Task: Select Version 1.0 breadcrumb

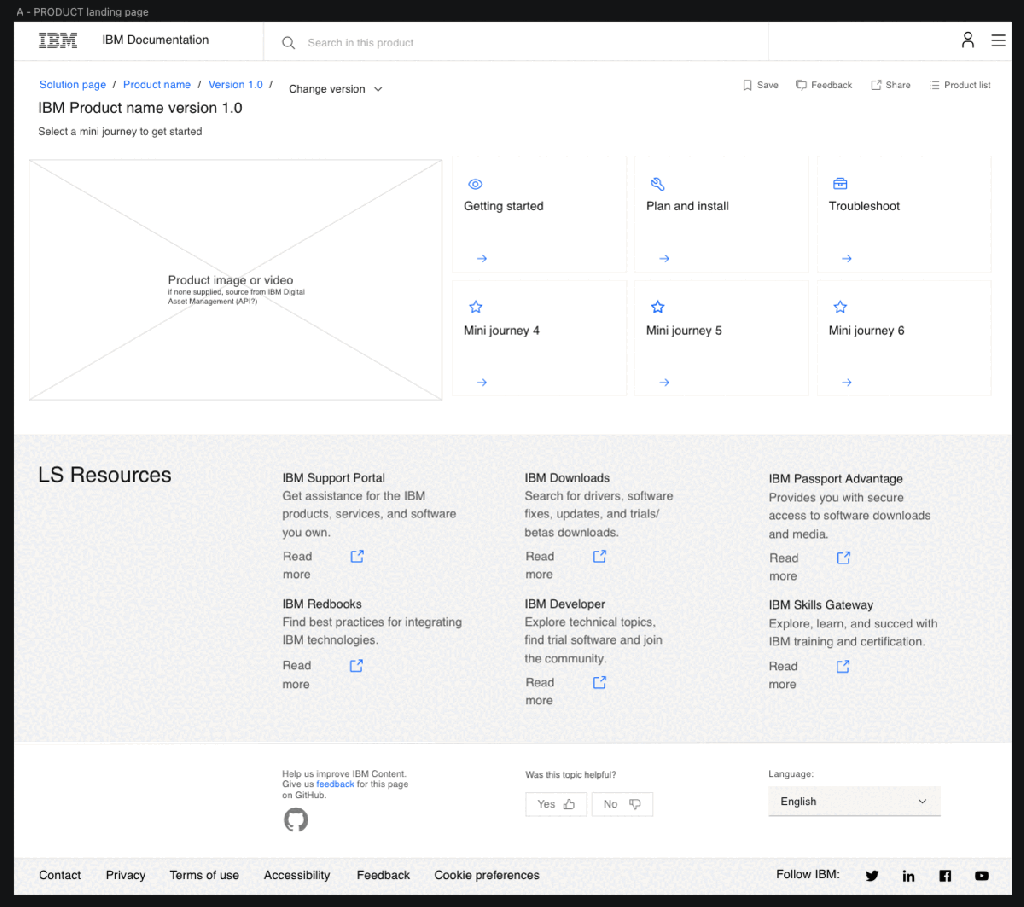Action: (235, 85)
